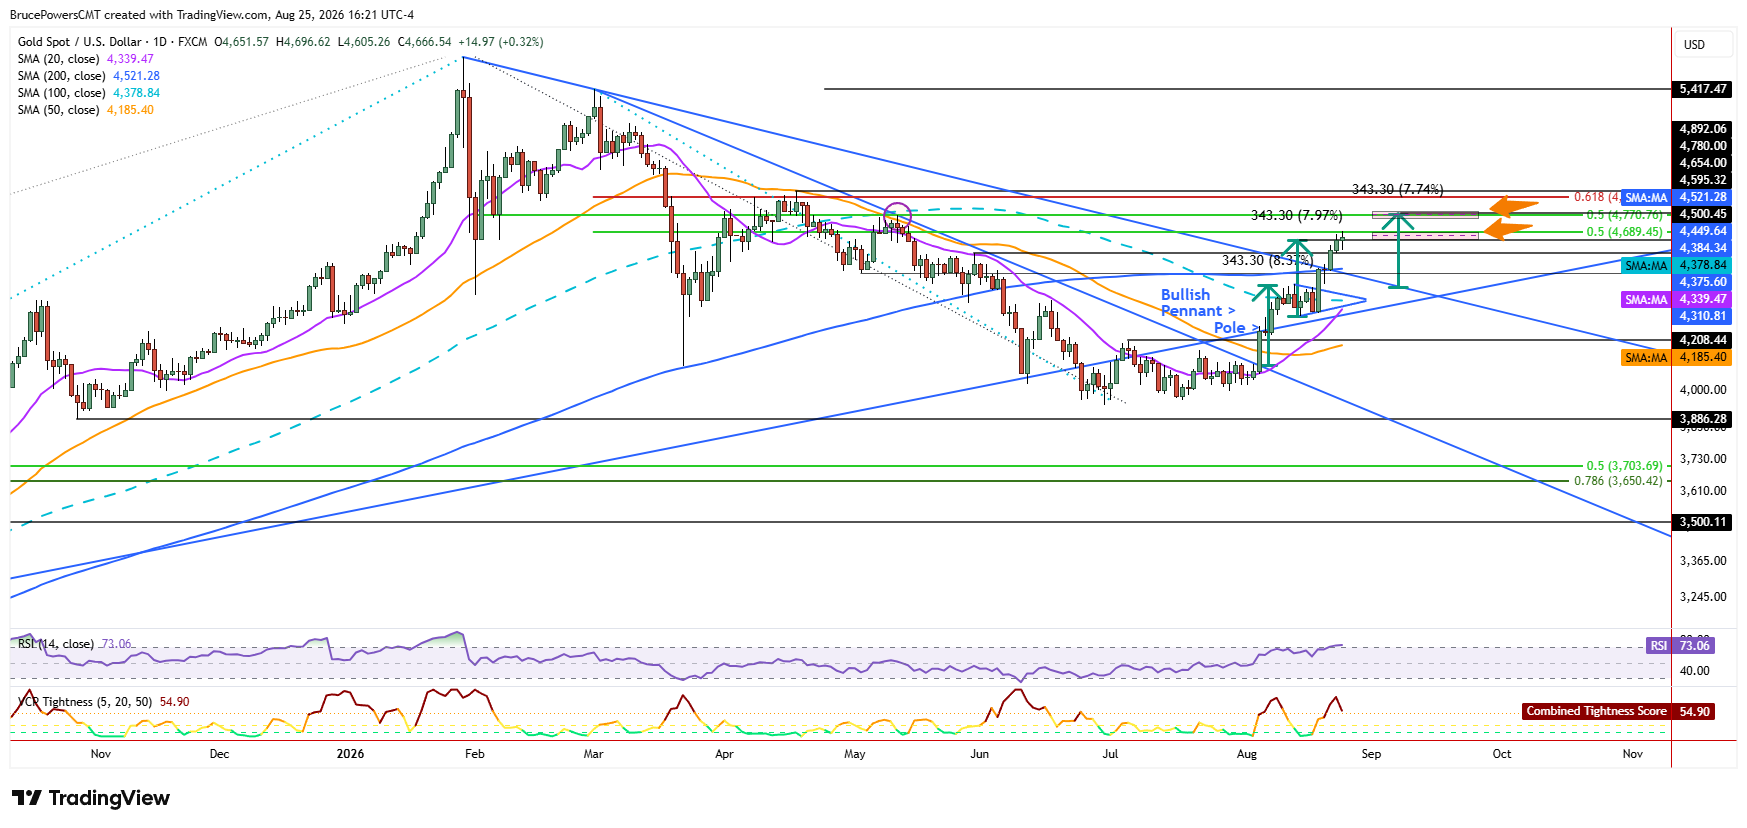Click the 4,000.00 axis value
Image resolution: width=1747 pixels, height=828 pixels.
1703,390
